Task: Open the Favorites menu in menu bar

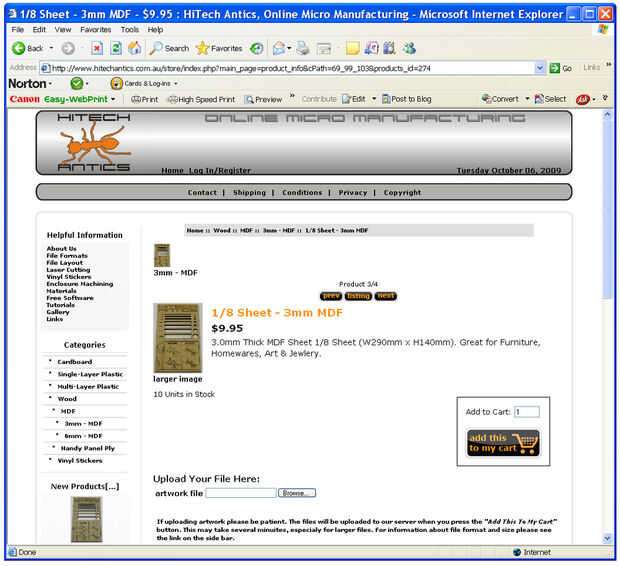Action: tap(96, 30)
